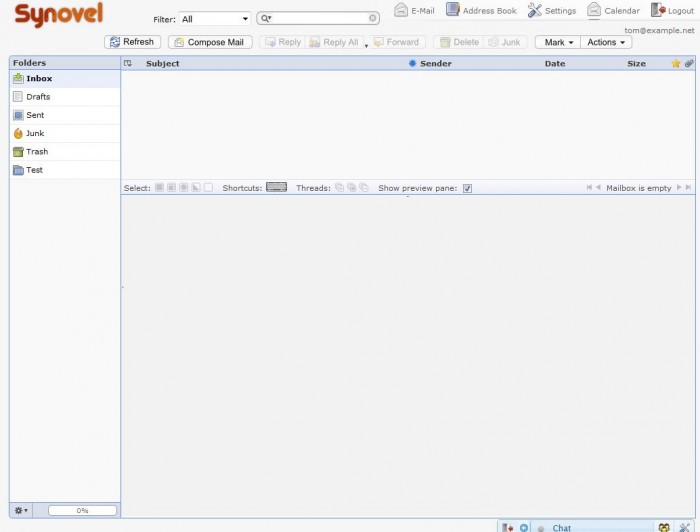Viewport: 700px width, 532px height.
Task: Log out of the webmail
Action: click(672, 10)
